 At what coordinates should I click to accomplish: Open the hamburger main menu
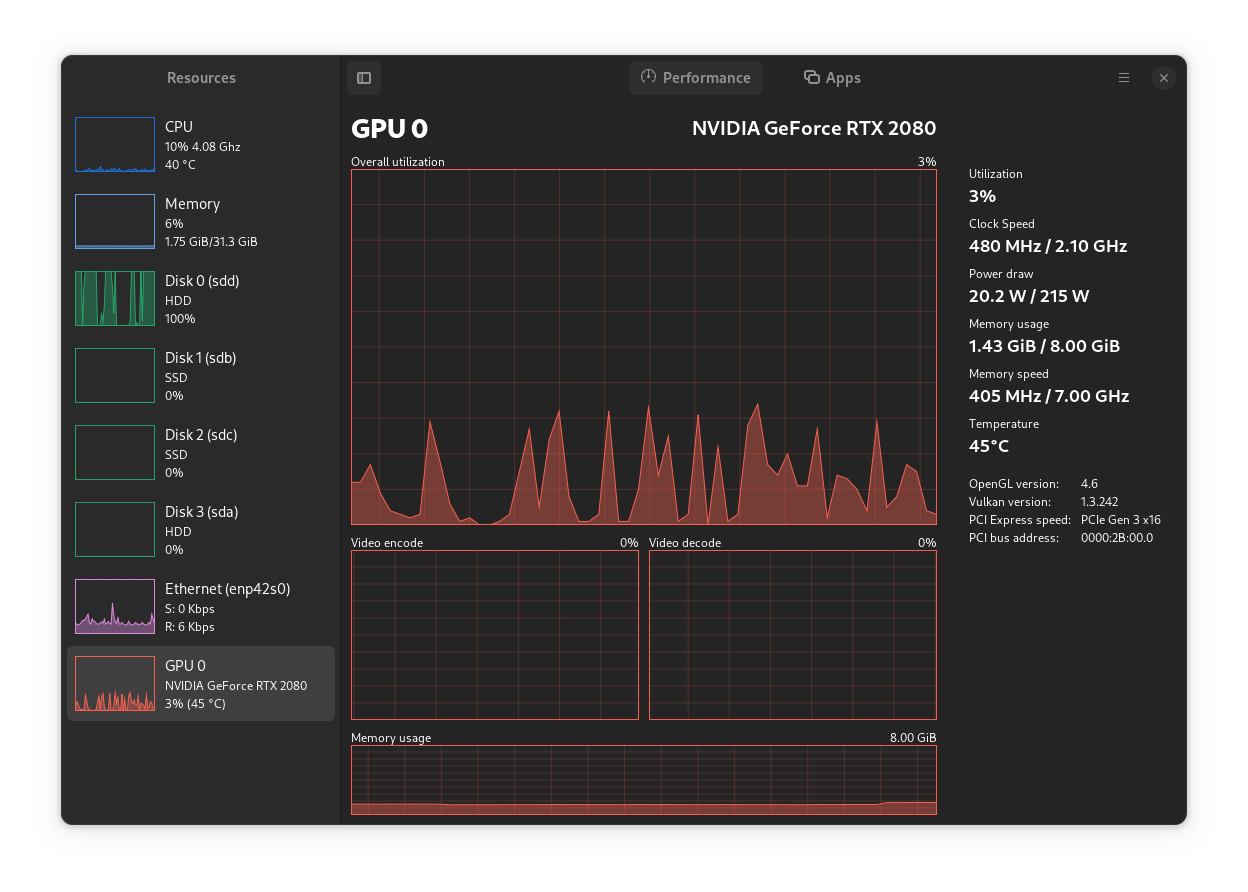(1124, 78)
